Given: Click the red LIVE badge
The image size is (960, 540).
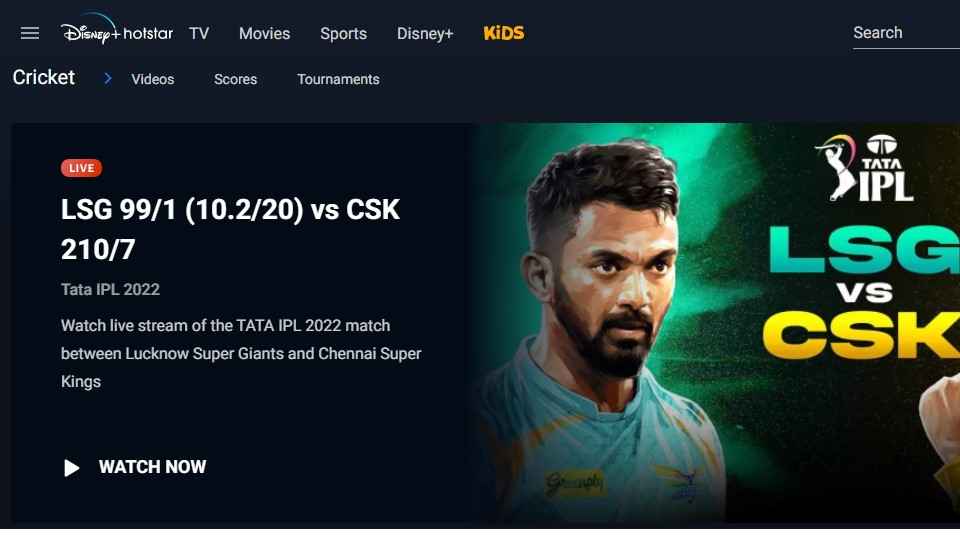Looking at the screenshot, I should click(81, 168).
